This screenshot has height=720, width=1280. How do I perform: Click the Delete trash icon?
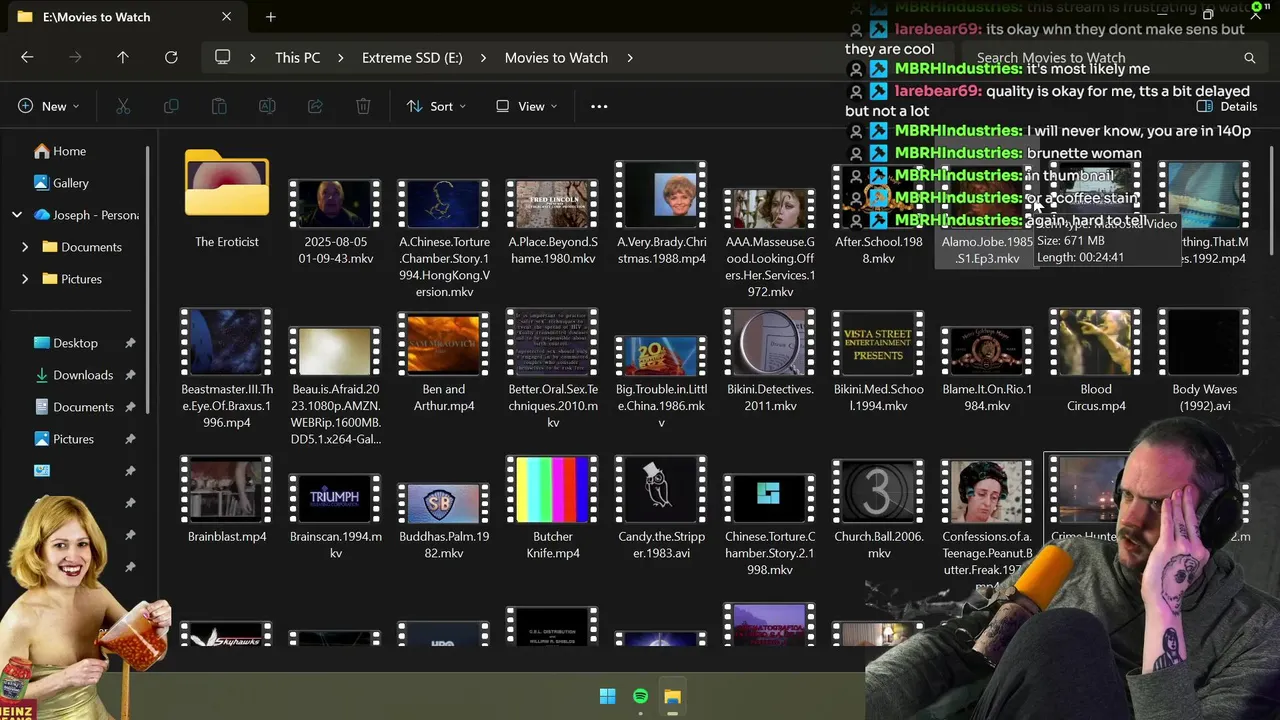pyautogui.click(x=363, y=106)
